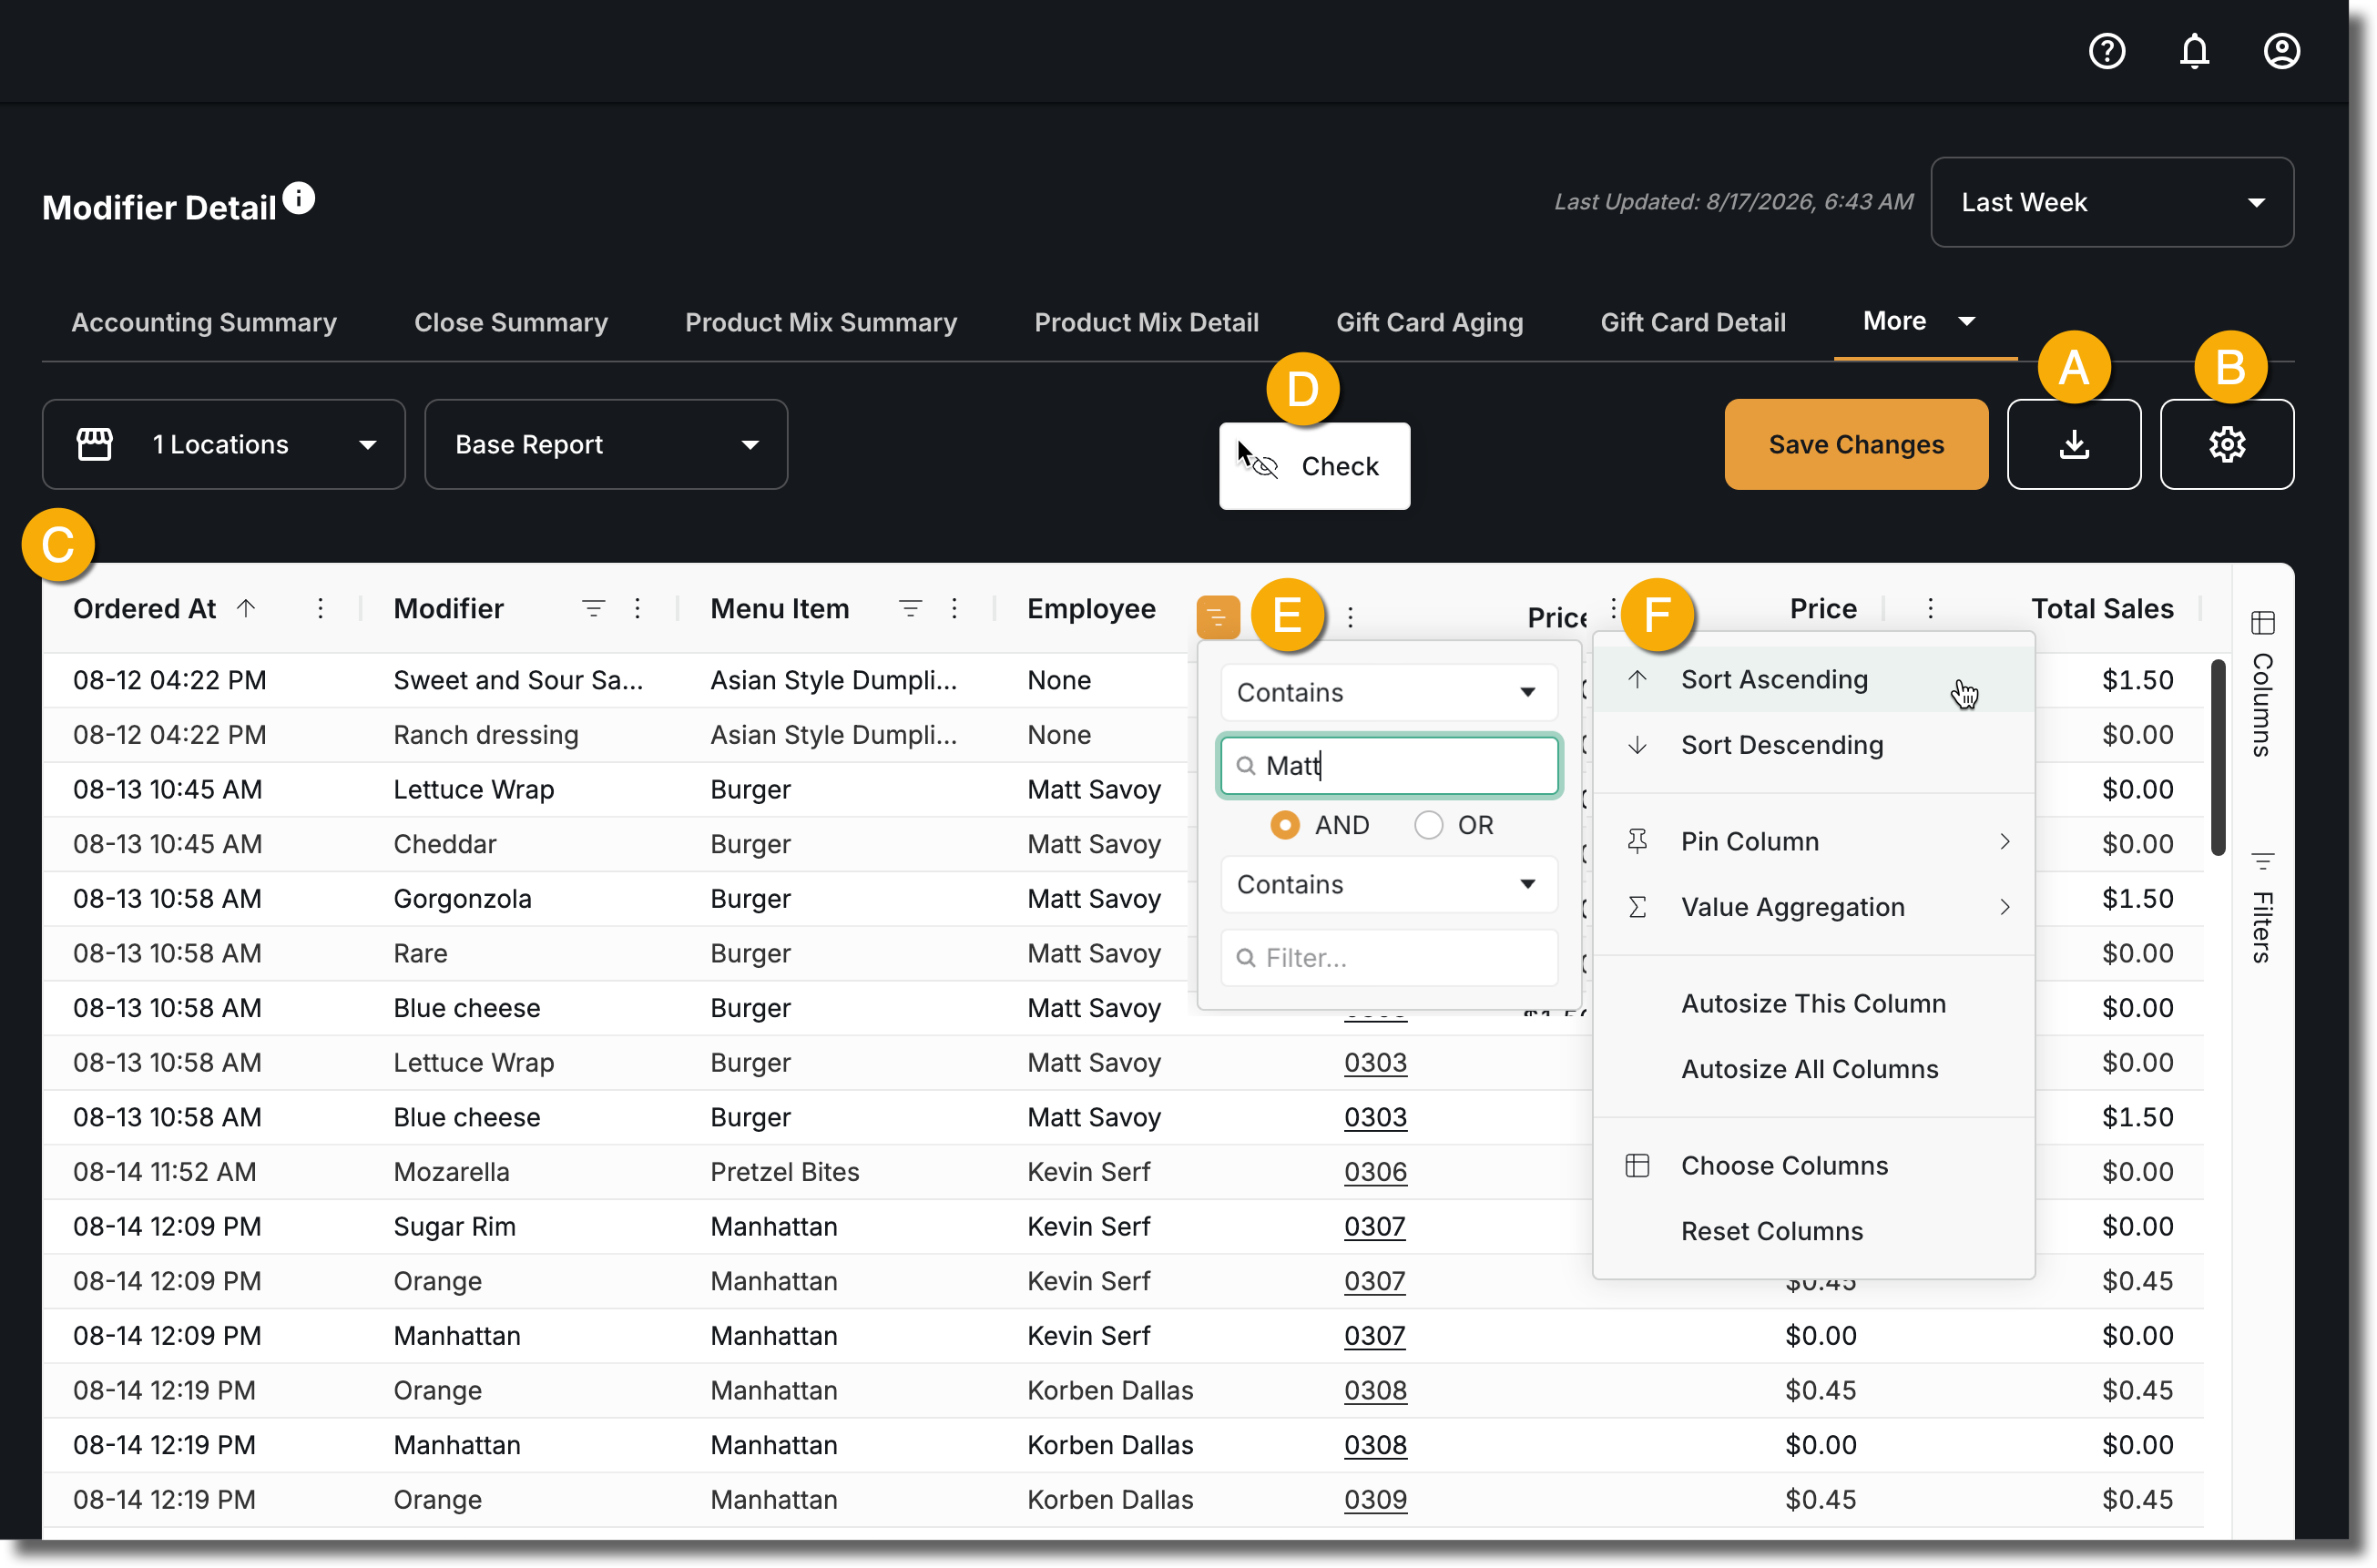Open the Modifier column filter icon
This screenshot has height=1568, width=2377.
pyautogui.click(x=593, y=608)
